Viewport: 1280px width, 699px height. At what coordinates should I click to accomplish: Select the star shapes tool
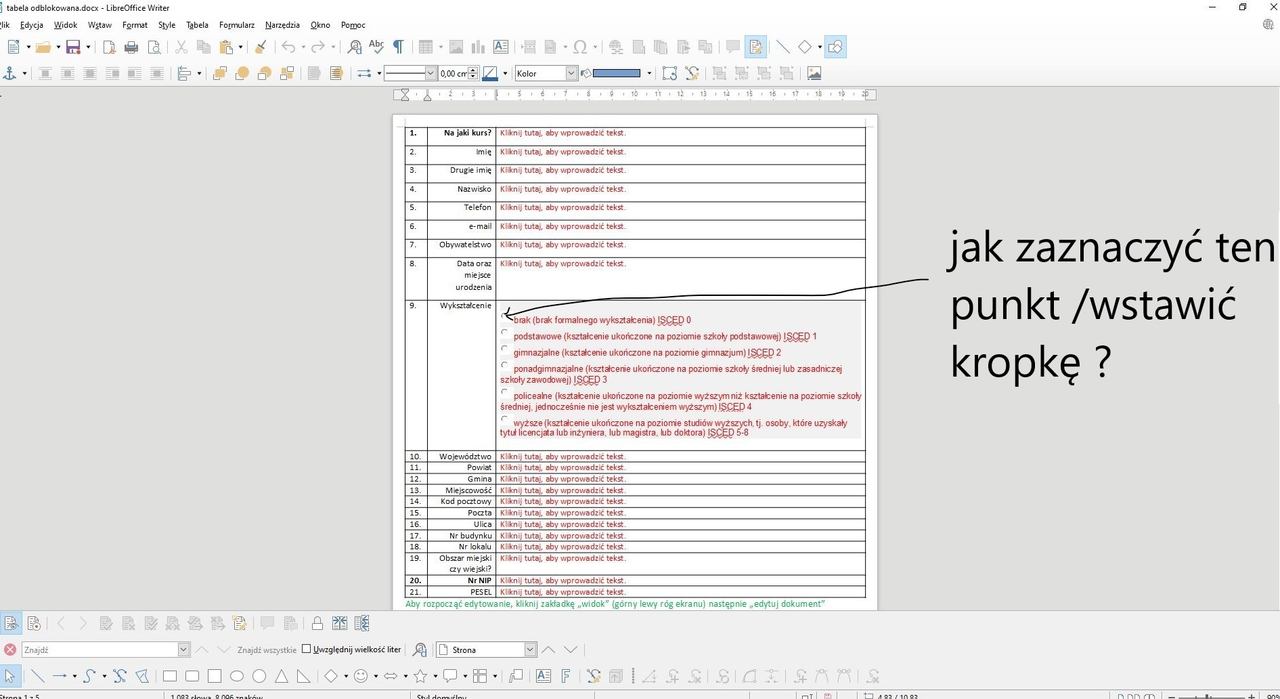tap(421, 676)
